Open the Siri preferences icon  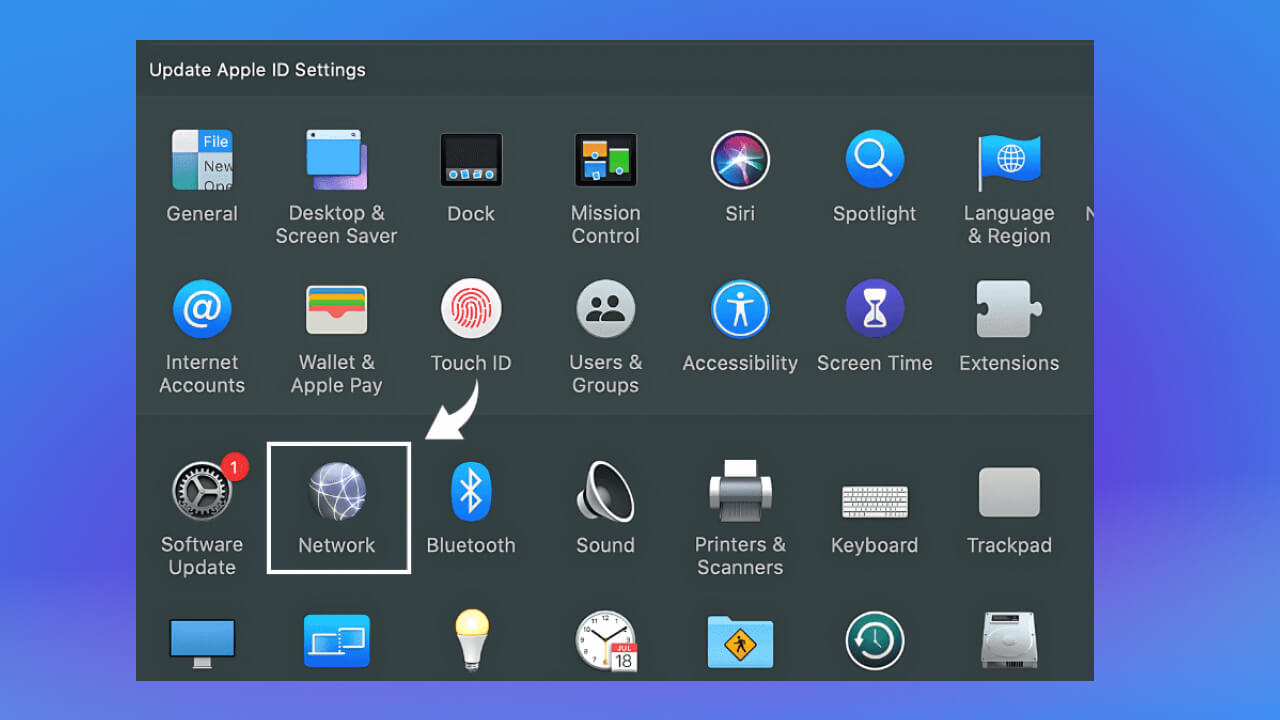[740, 160]
